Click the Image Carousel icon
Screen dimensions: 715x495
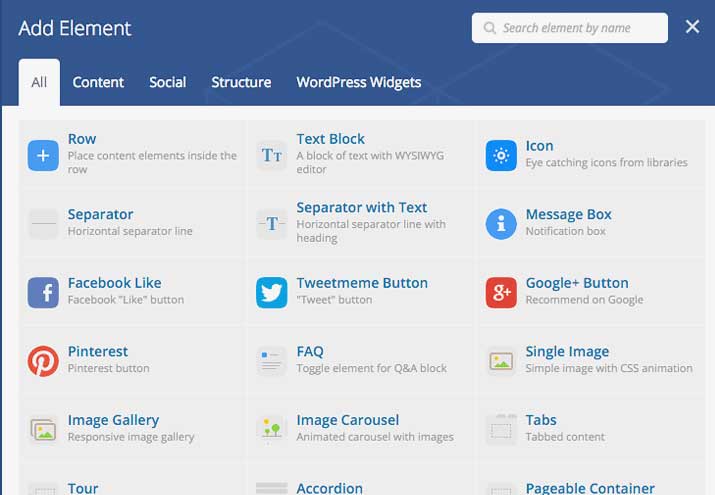pos(272,429)
